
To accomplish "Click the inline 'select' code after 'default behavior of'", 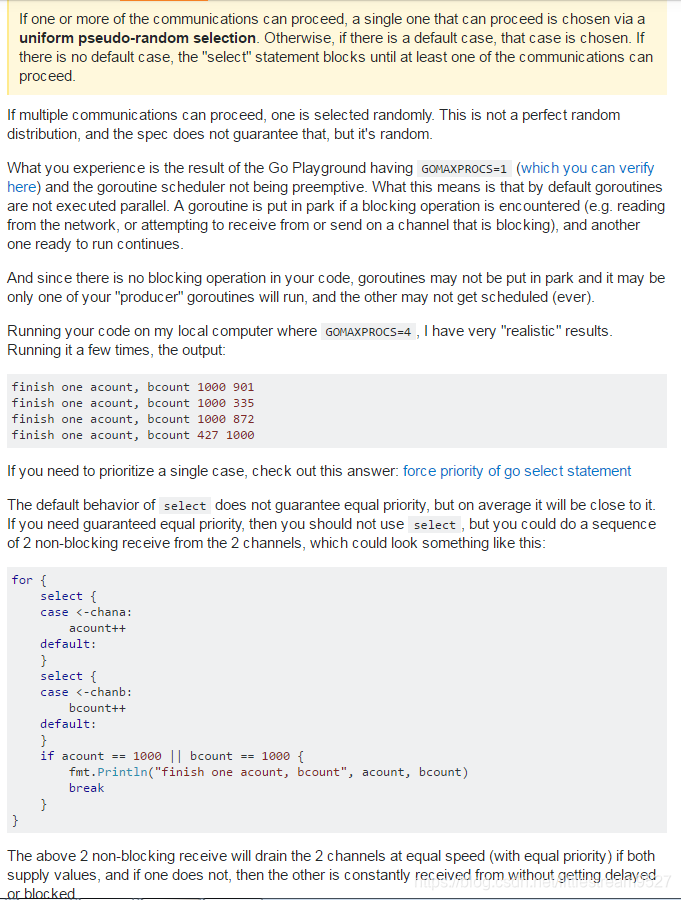I will (x=185, y=506).
